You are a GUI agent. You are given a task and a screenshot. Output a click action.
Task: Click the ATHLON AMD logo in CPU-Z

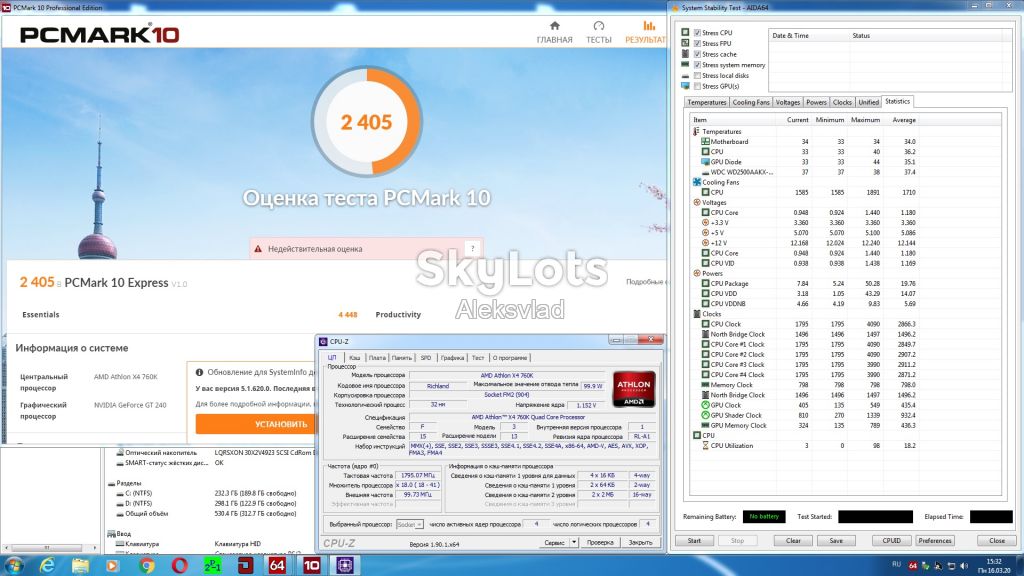coord(633,389)
